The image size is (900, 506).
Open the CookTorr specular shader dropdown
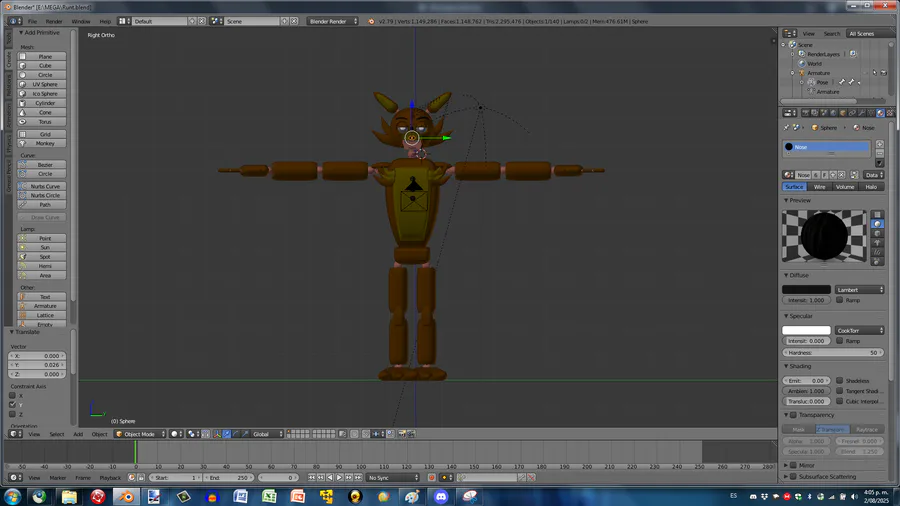point(859,330)
